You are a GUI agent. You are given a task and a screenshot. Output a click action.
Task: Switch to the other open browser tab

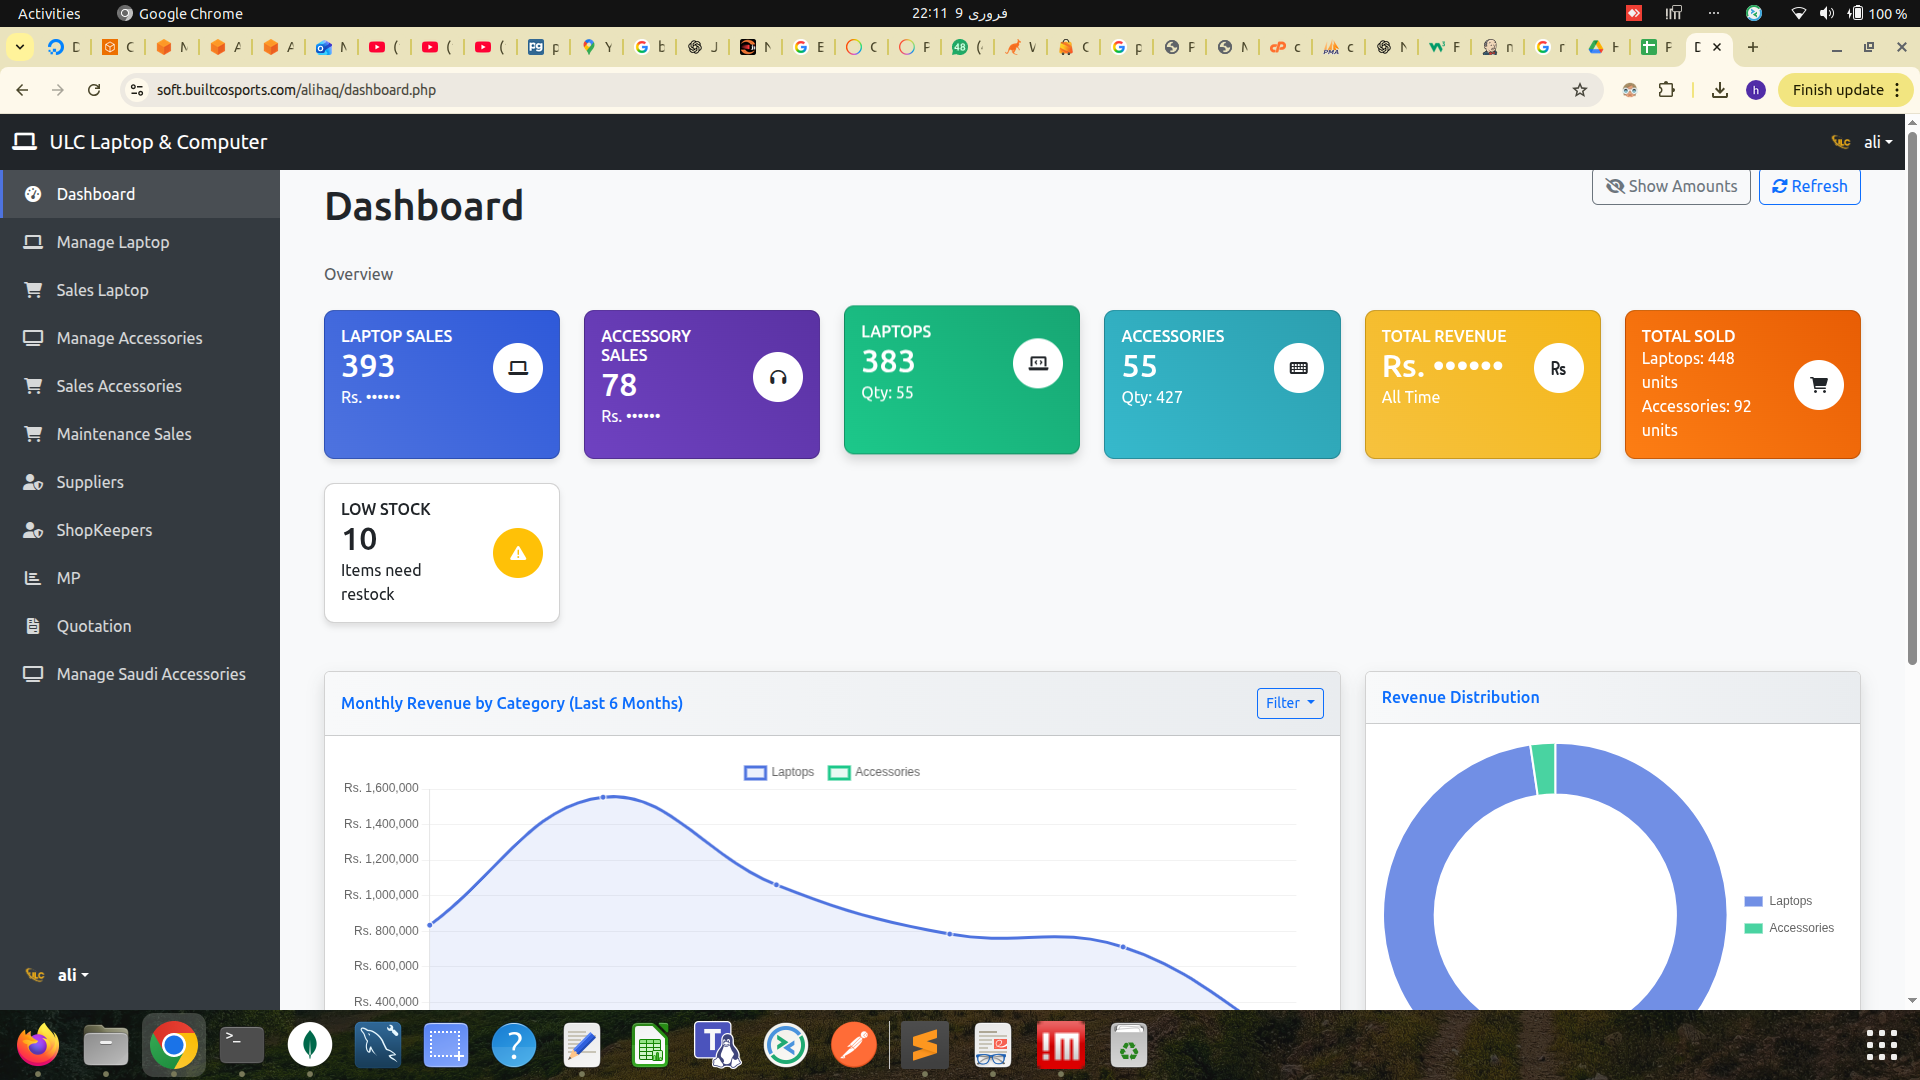[x=1655, y=47]
